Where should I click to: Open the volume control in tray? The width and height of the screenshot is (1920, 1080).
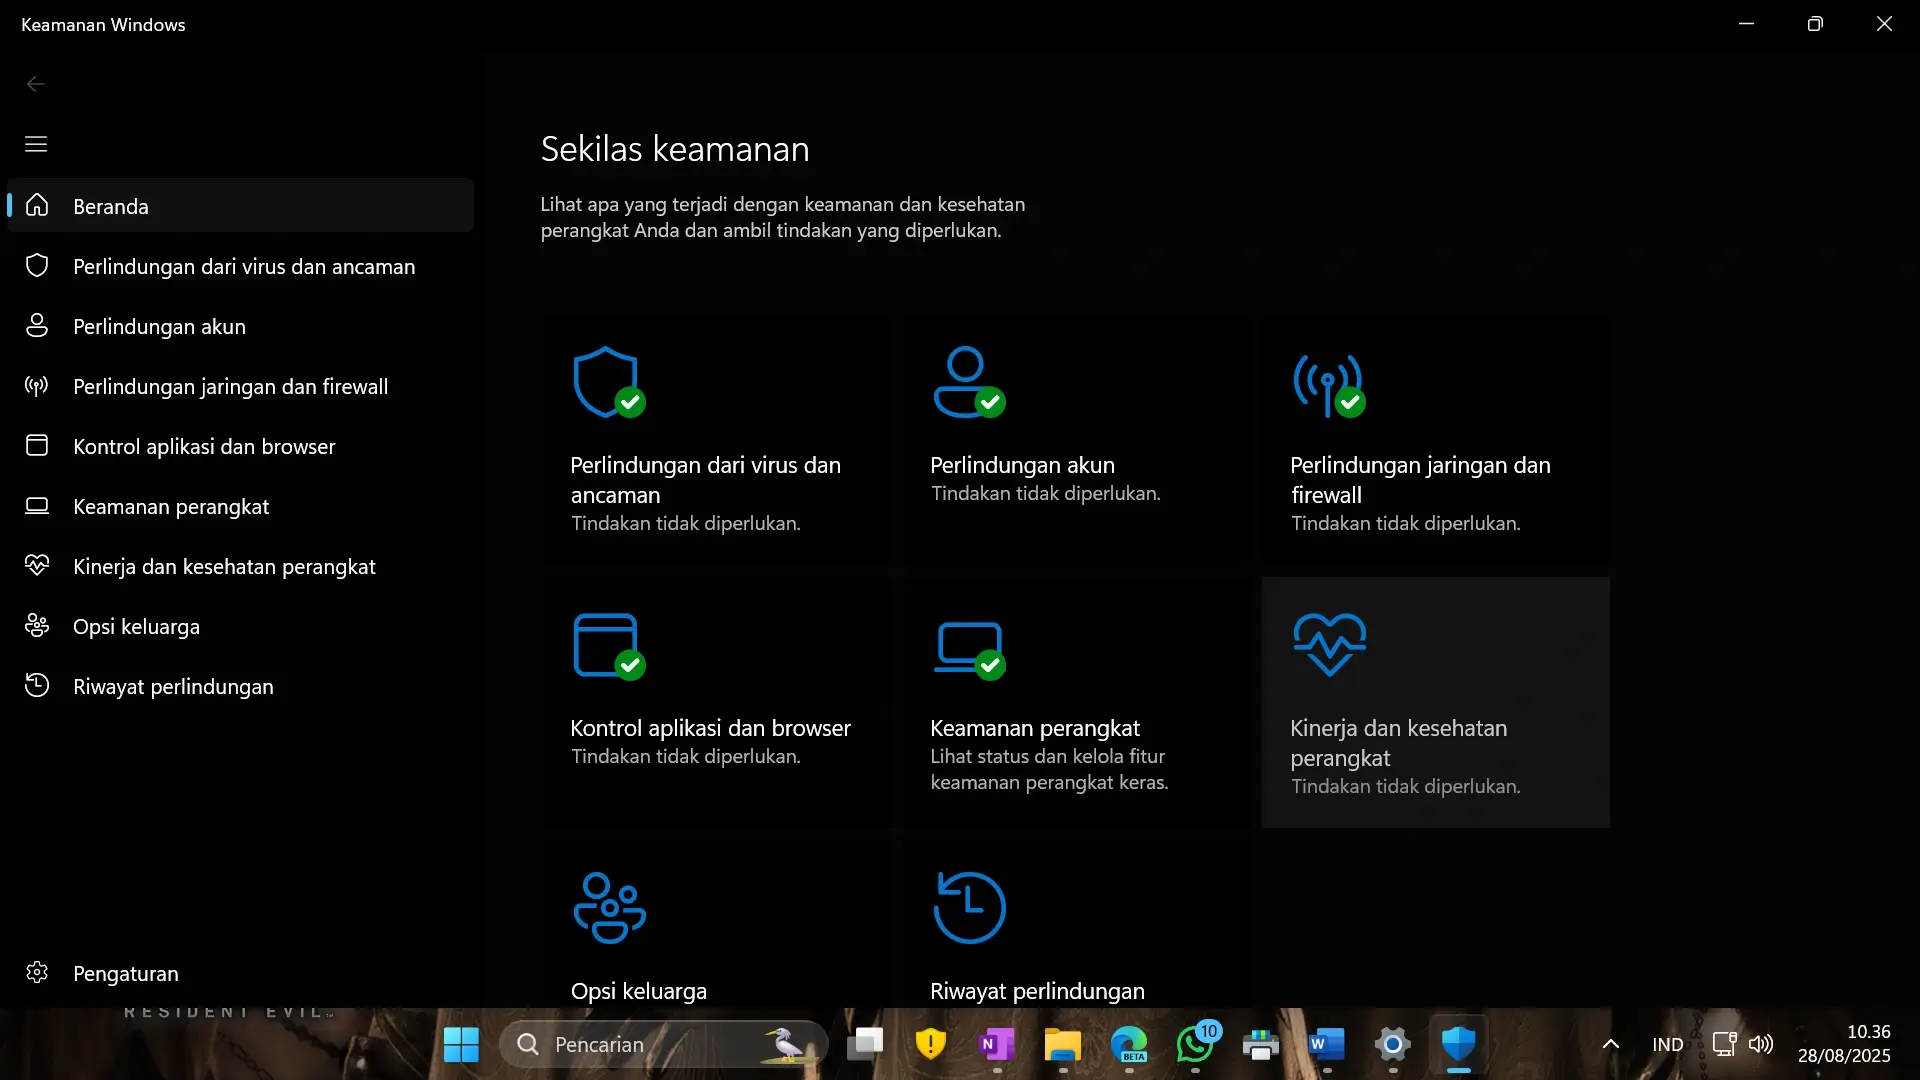pyautogui.click(x=1761, y=1045)
